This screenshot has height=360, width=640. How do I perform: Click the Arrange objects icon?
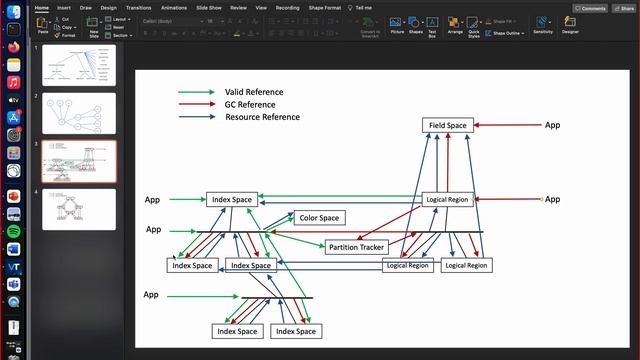pyautogui.click(x=453, y=22)
